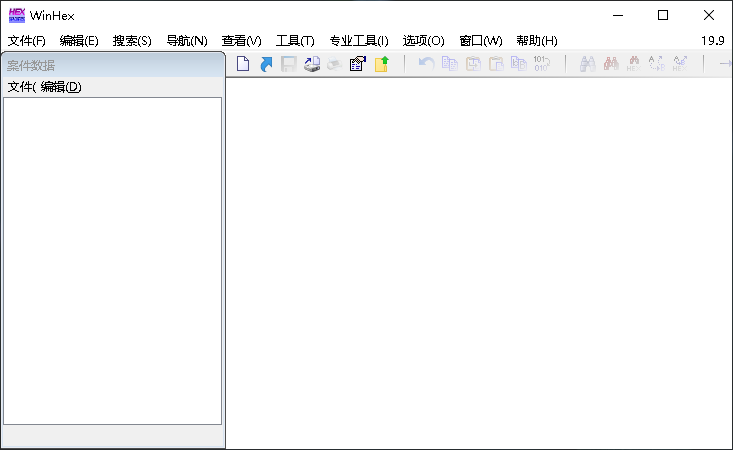Click the Print icon in the toolbar
This screenshot has height=450, width=733.
pyautogui.click(x=335, y=64)
